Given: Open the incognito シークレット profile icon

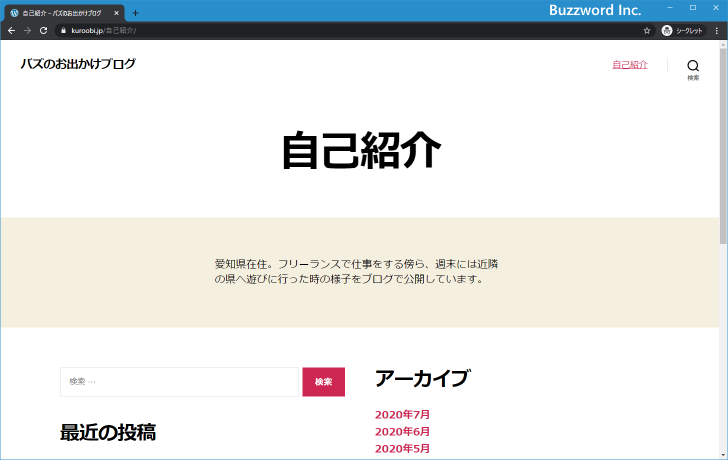Looking at the screenshot, I should [x=682, y=31].
